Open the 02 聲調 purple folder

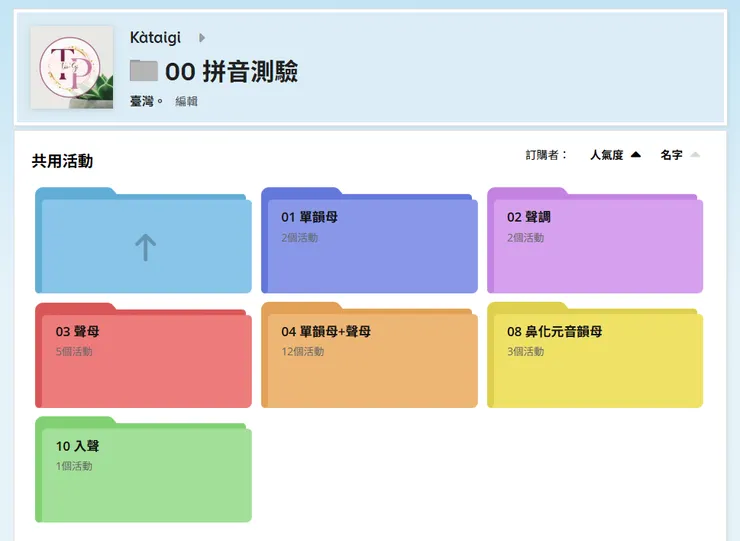(x=595, y=246)
